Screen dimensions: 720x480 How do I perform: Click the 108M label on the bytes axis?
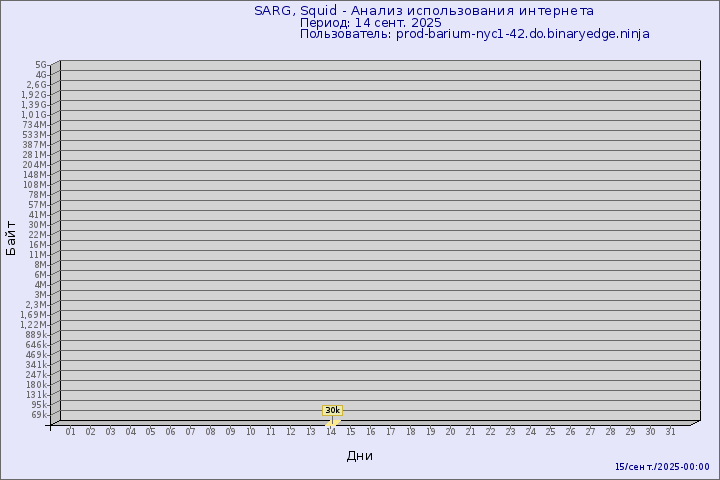(x=35, y=184)
